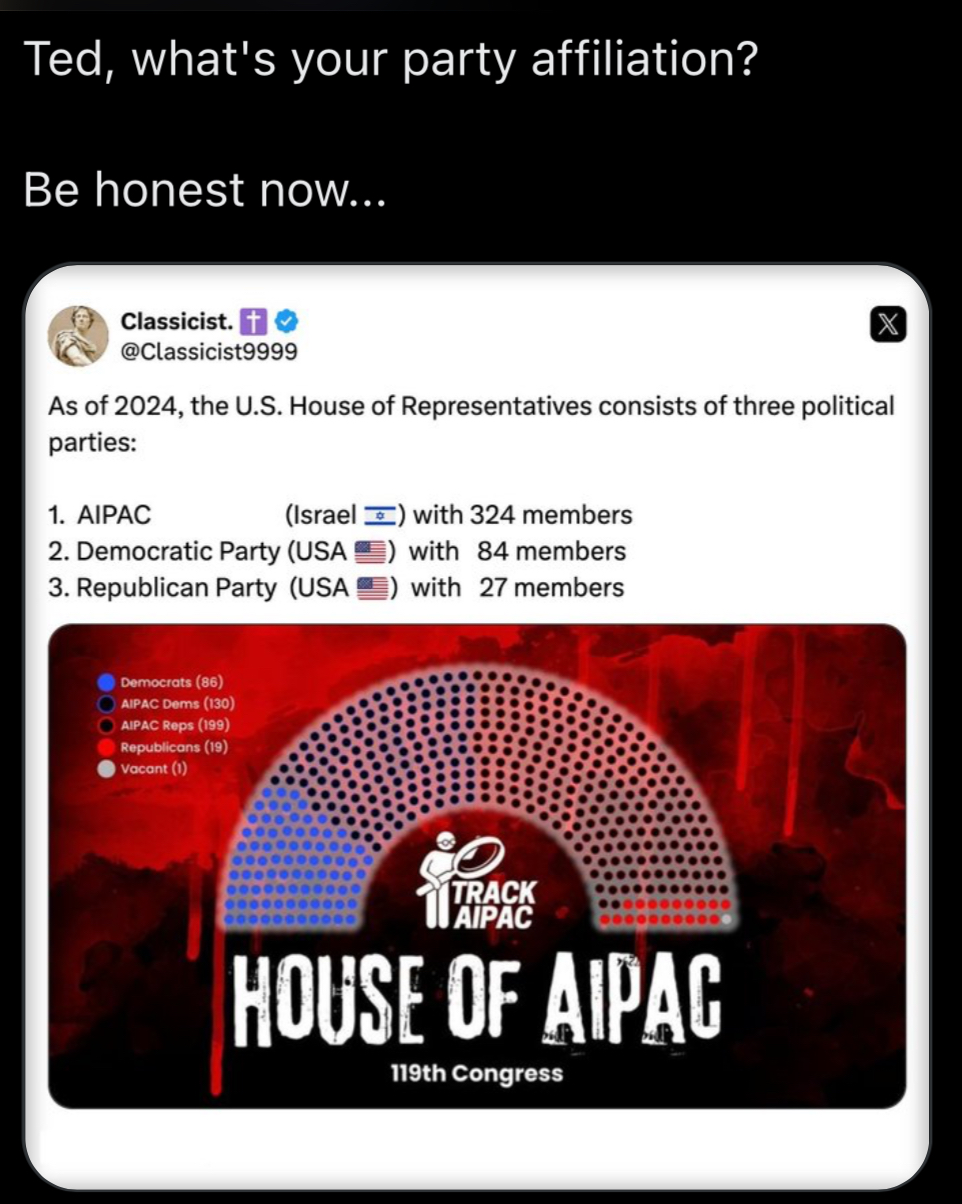Click the USA flag beside Republican Party

pyautogui.click(x=371, y=588)
